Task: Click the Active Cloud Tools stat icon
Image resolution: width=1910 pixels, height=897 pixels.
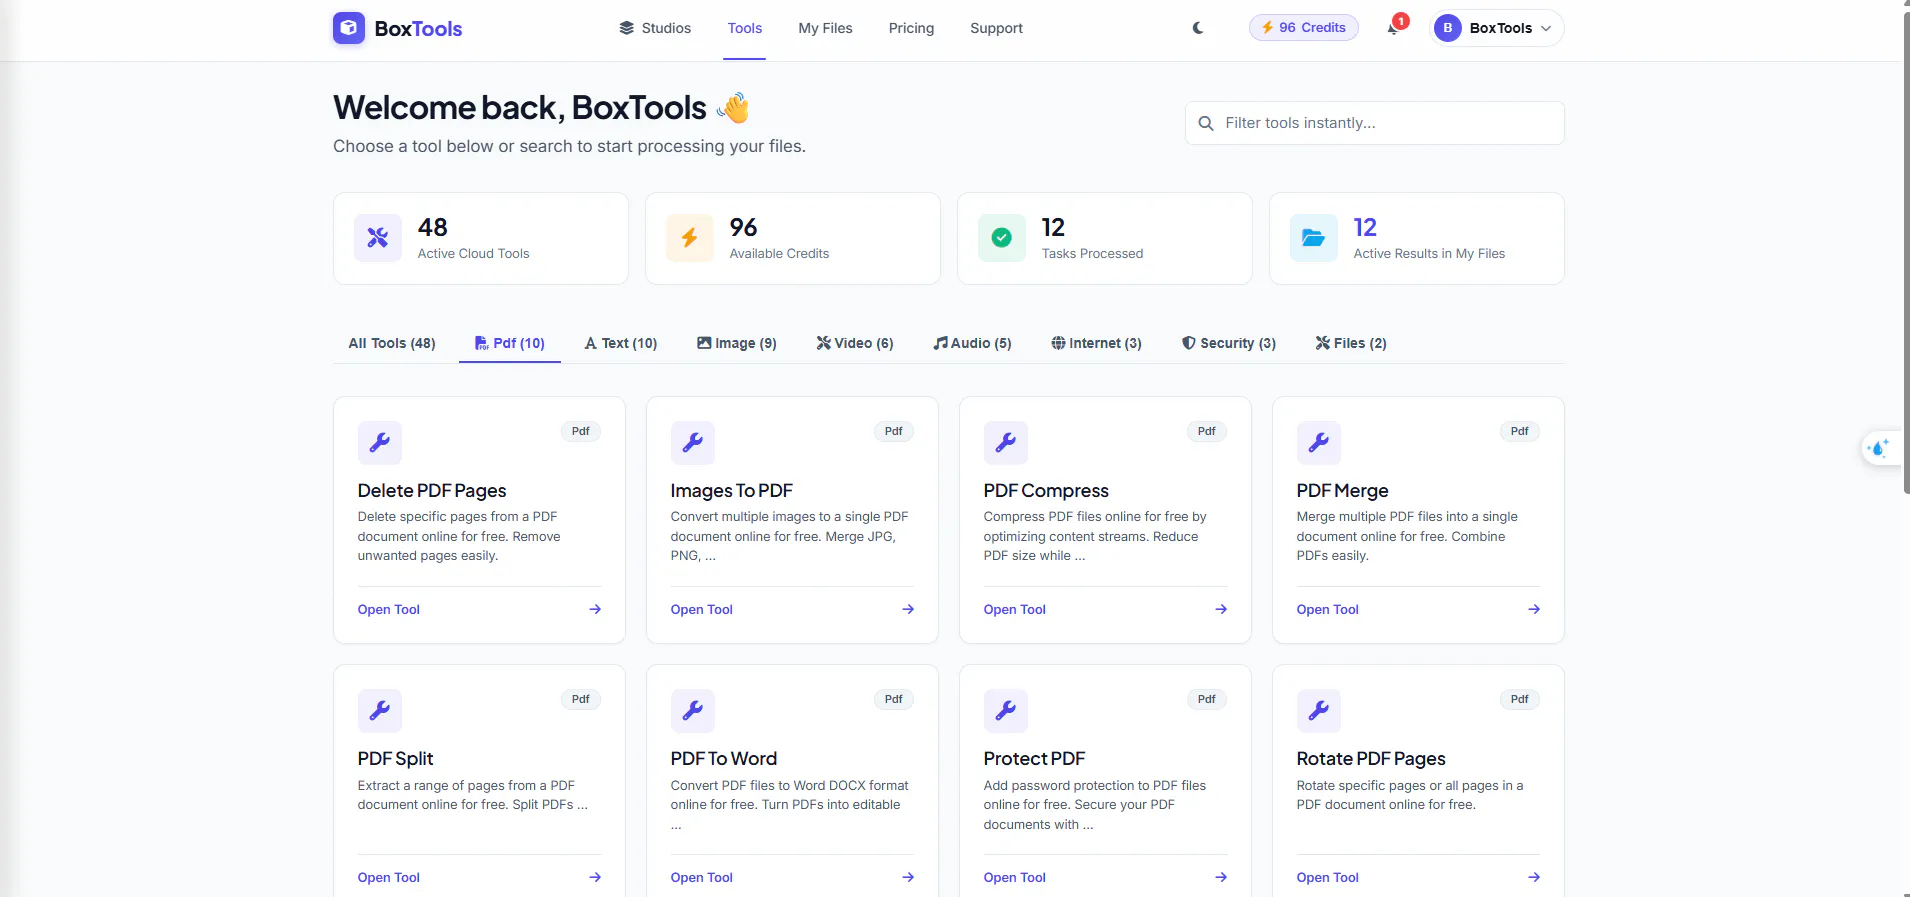Action: [378, 238]
